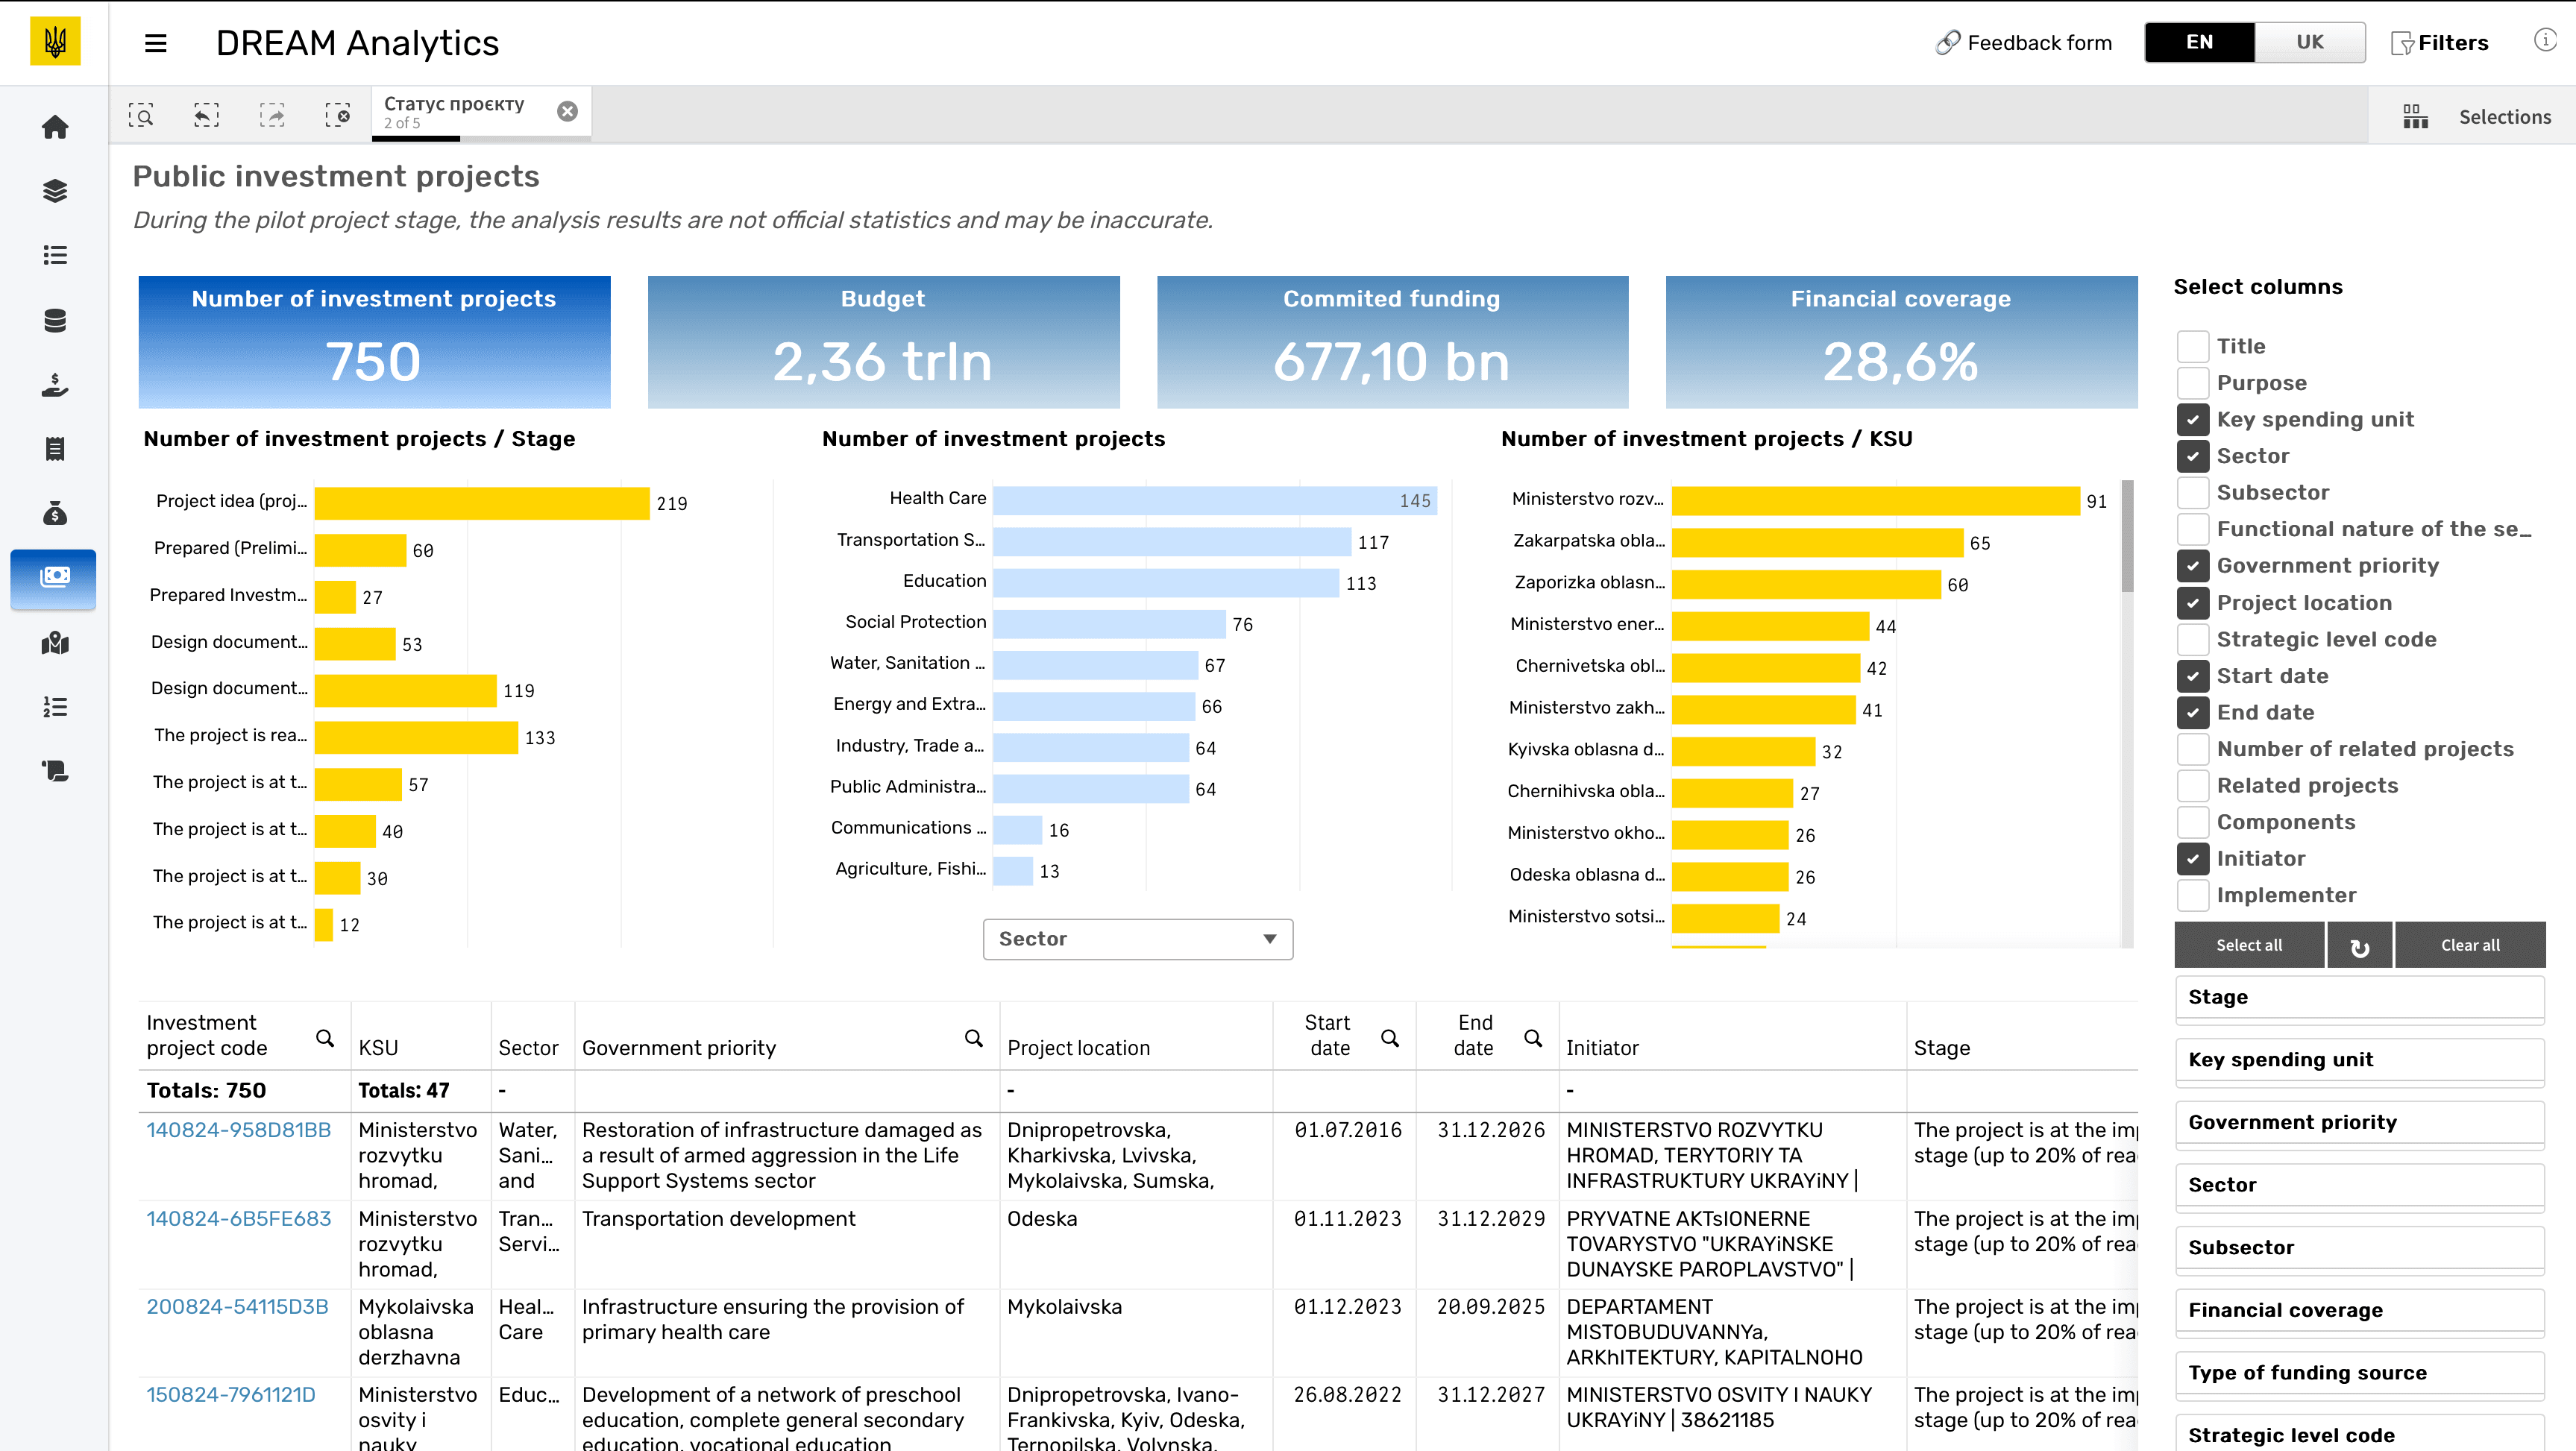Open the hand with dollar sidebar icon

point(55,385)
